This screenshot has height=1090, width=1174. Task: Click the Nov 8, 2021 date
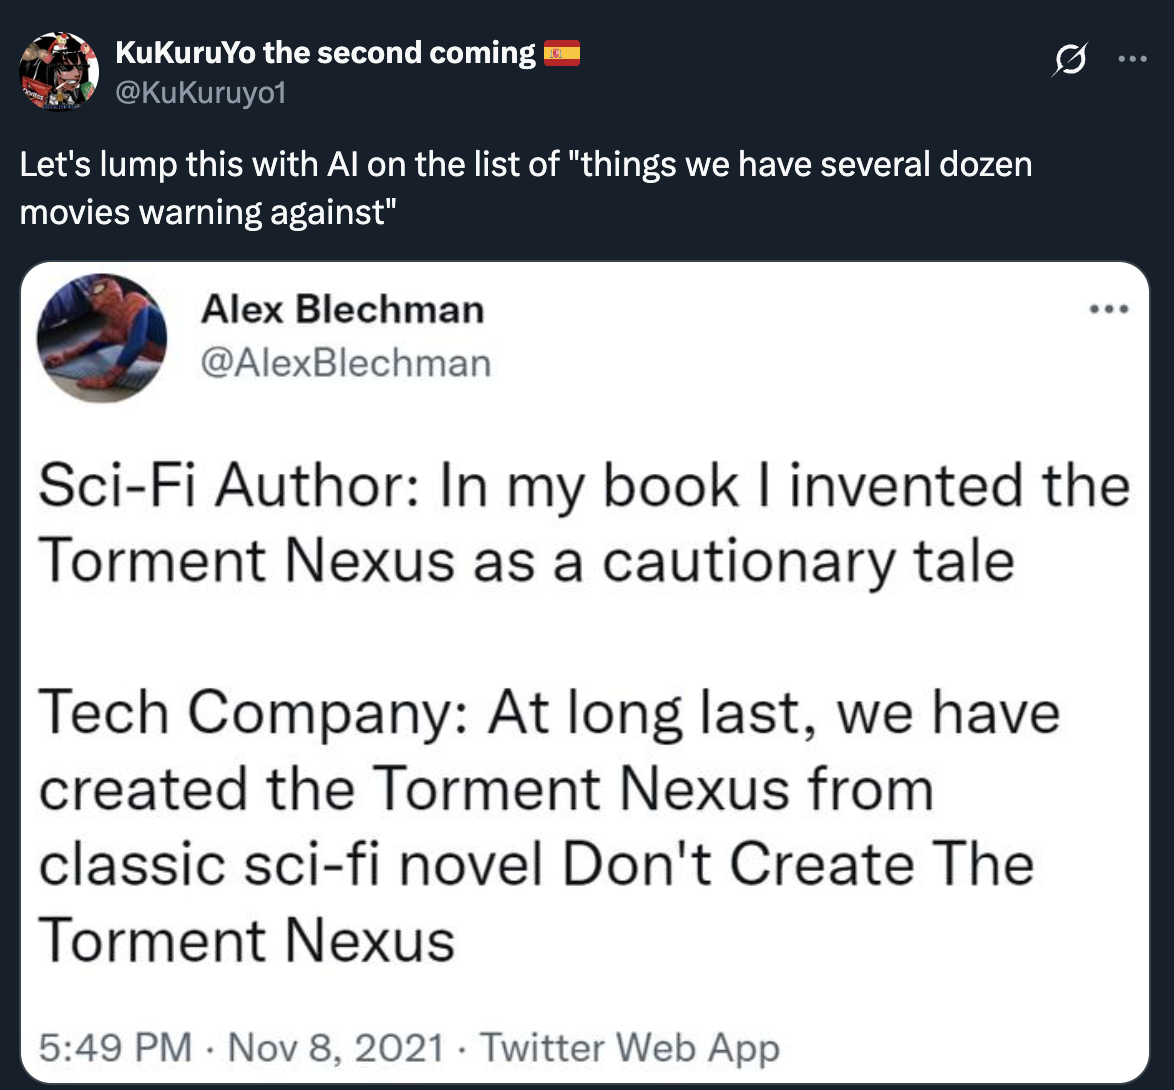(x=335, y=1047)
